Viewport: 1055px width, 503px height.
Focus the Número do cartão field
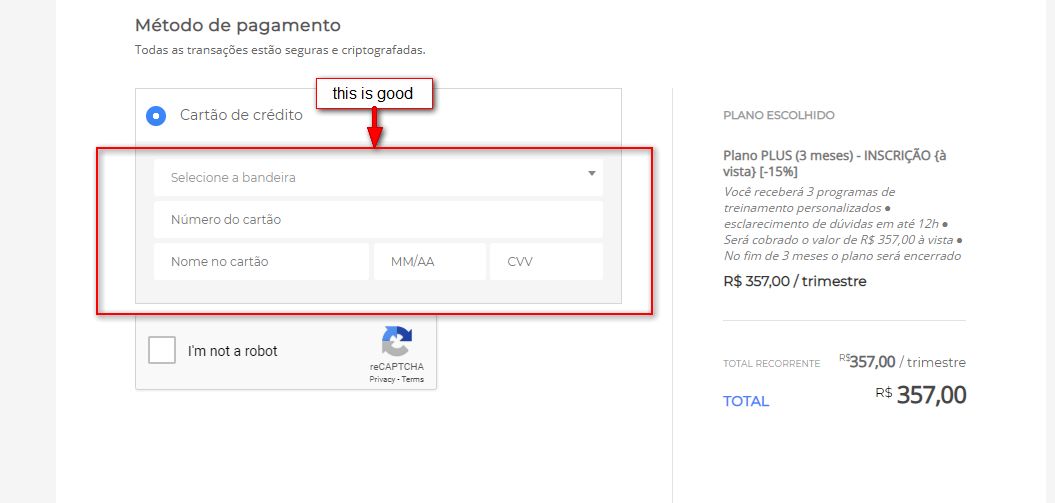pyautogui.click(x=378, y=219)
